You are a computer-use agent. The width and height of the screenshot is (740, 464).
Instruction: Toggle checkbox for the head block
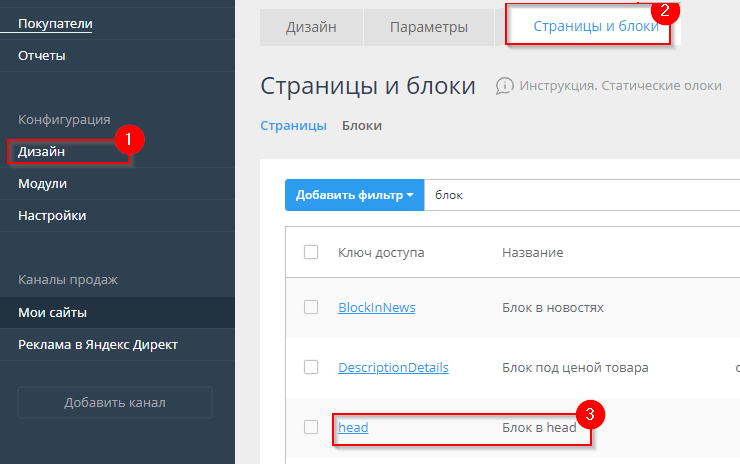click(311, 427)
